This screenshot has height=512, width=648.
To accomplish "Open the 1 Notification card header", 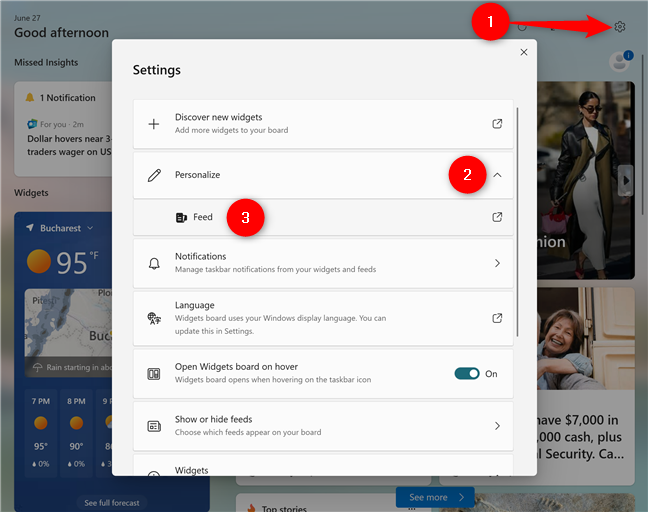I will pos(60,98).
